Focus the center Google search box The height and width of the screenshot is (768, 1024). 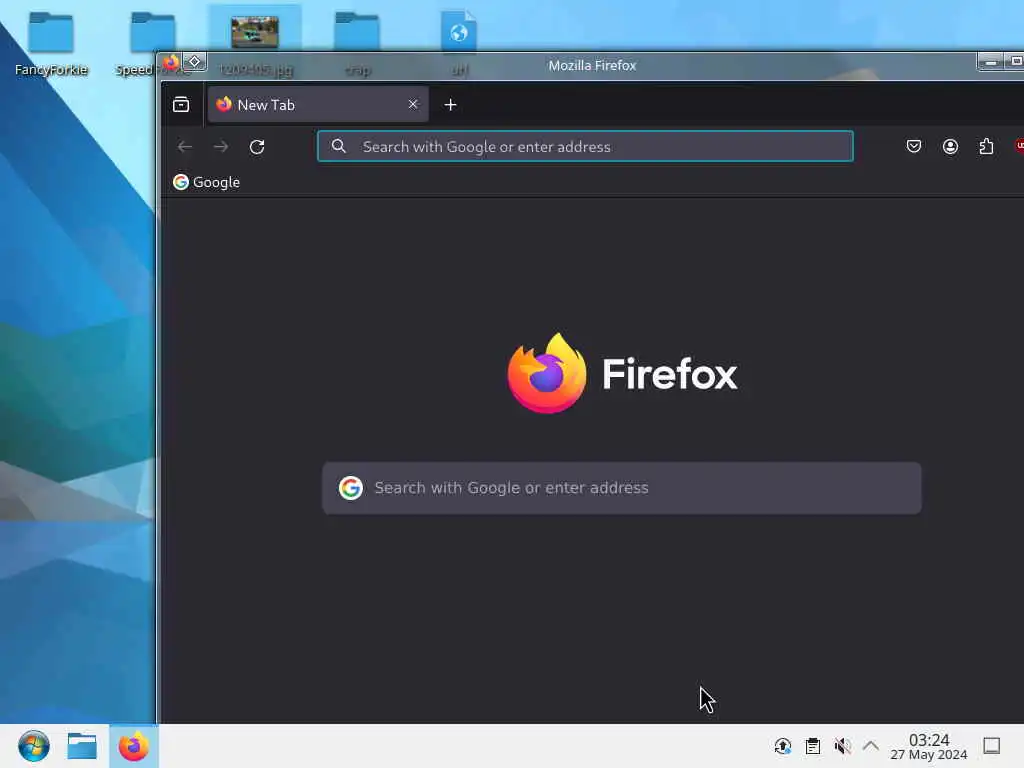pos(622,488)
